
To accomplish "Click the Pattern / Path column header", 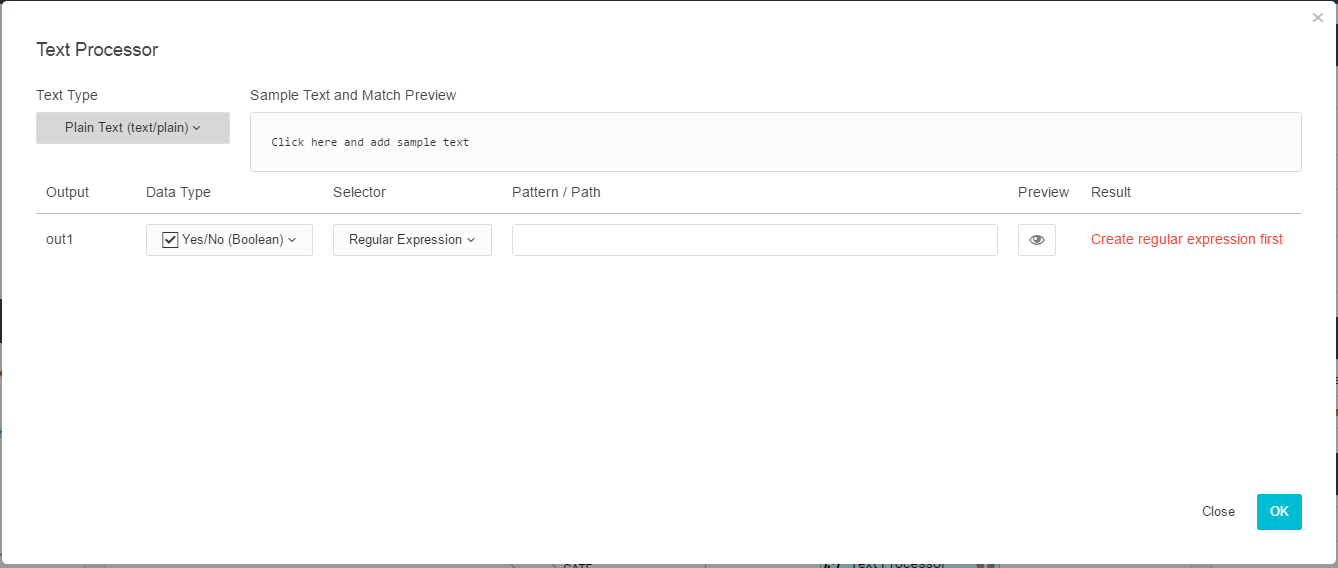I will [556, 192].
